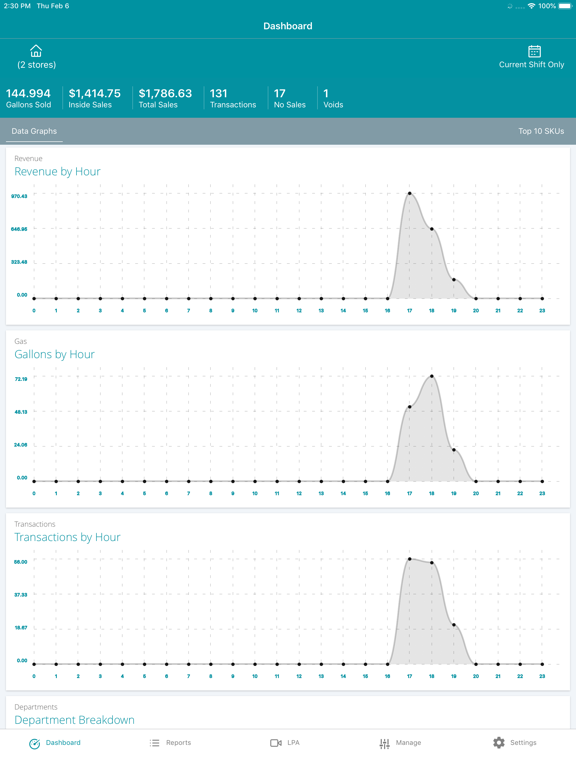This screenshot has width=576, height=768.
Task: Tap the Dashboard header title
Action: coord(288,26)
